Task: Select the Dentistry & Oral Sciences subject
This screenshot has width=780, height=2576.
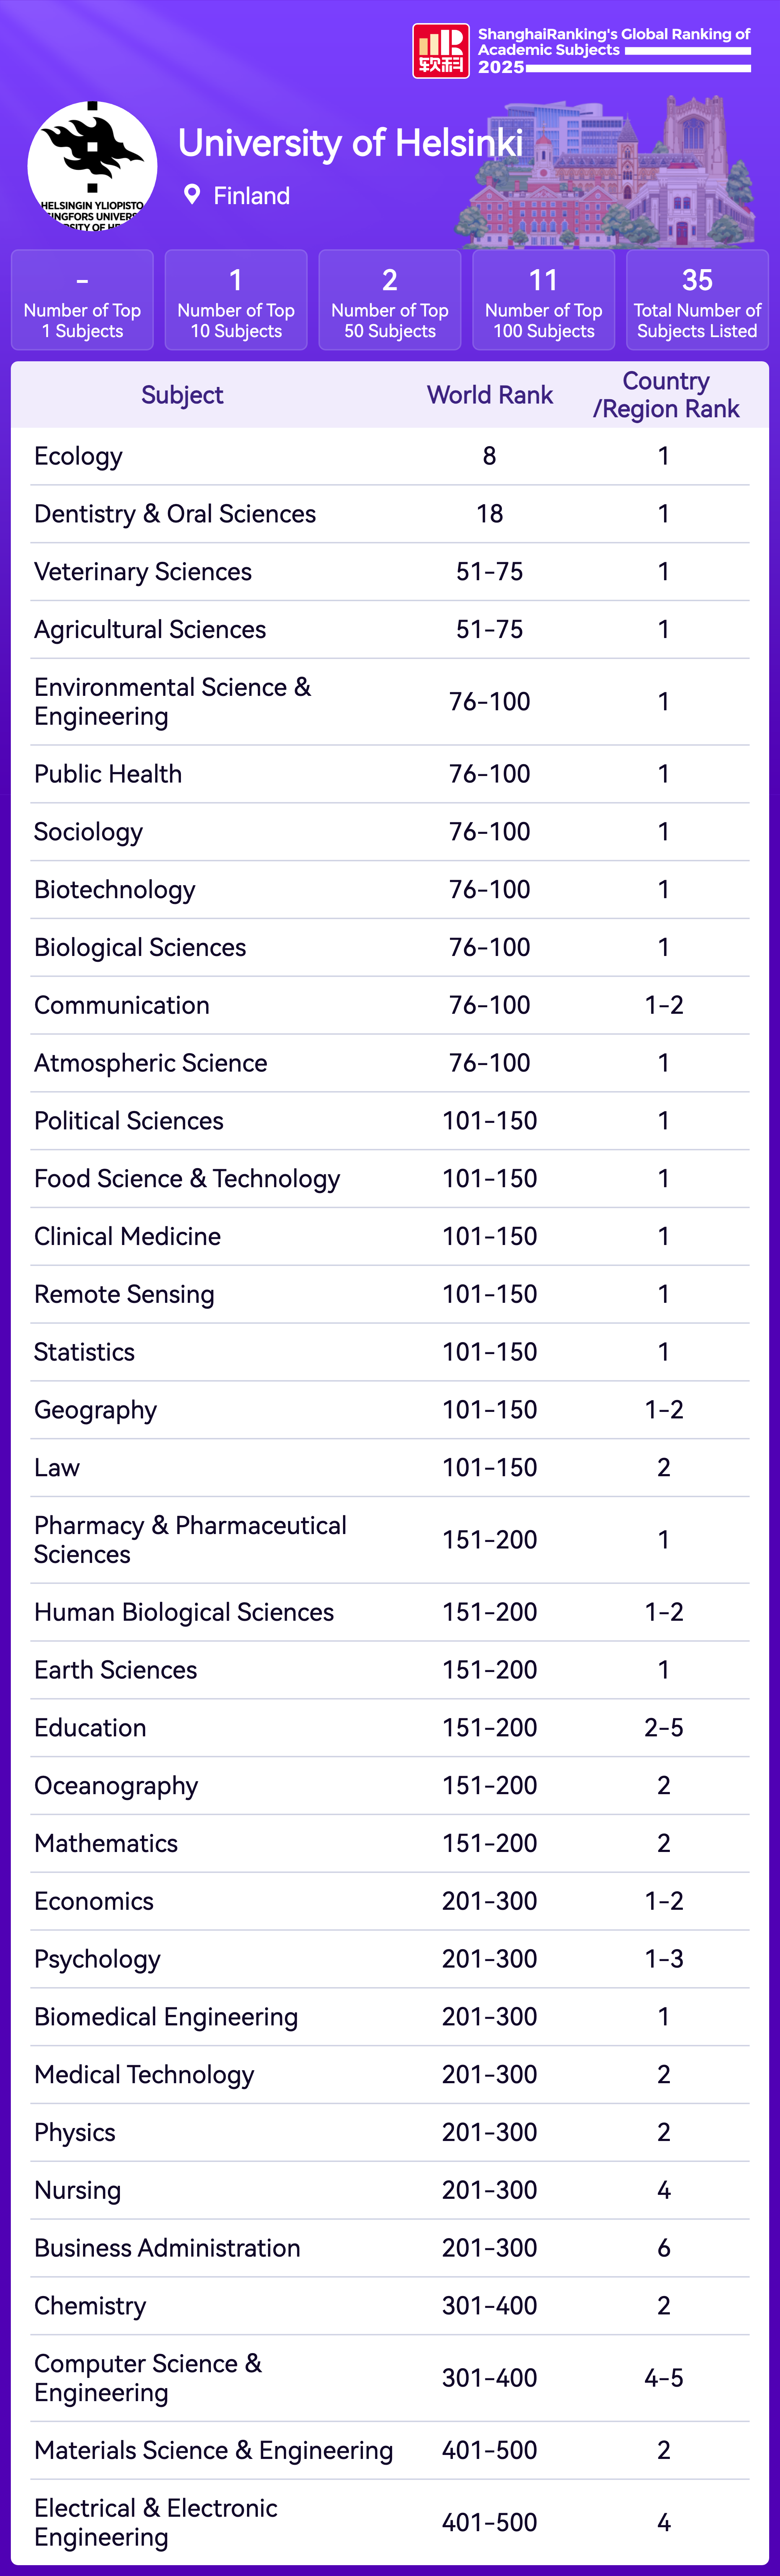Action: pyautogui.click(x=175, y=514)
